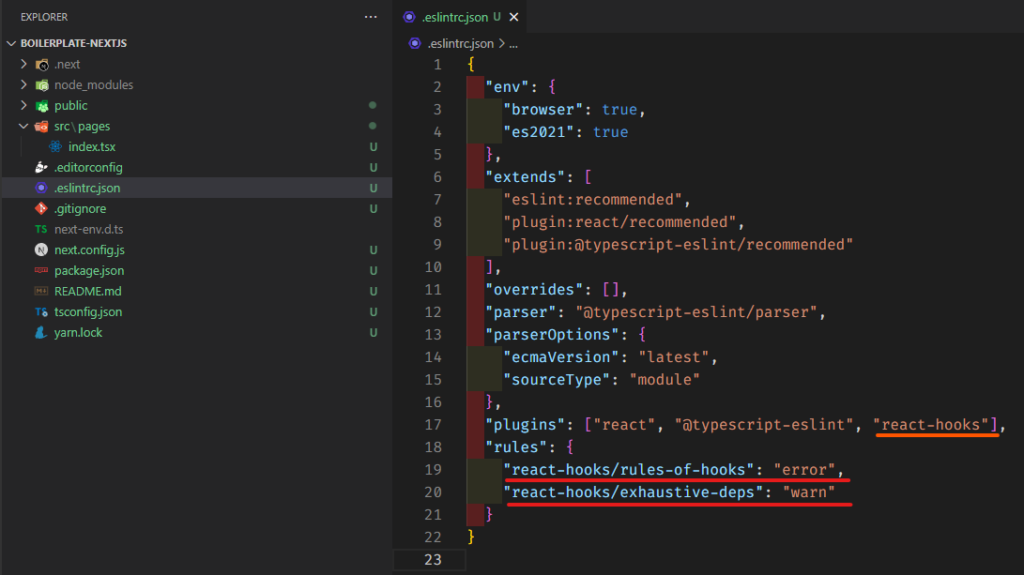Click the underlined "react-hooks" plugin string
The height and width of the screenshot is (575, 1024).
click(931, 425)
